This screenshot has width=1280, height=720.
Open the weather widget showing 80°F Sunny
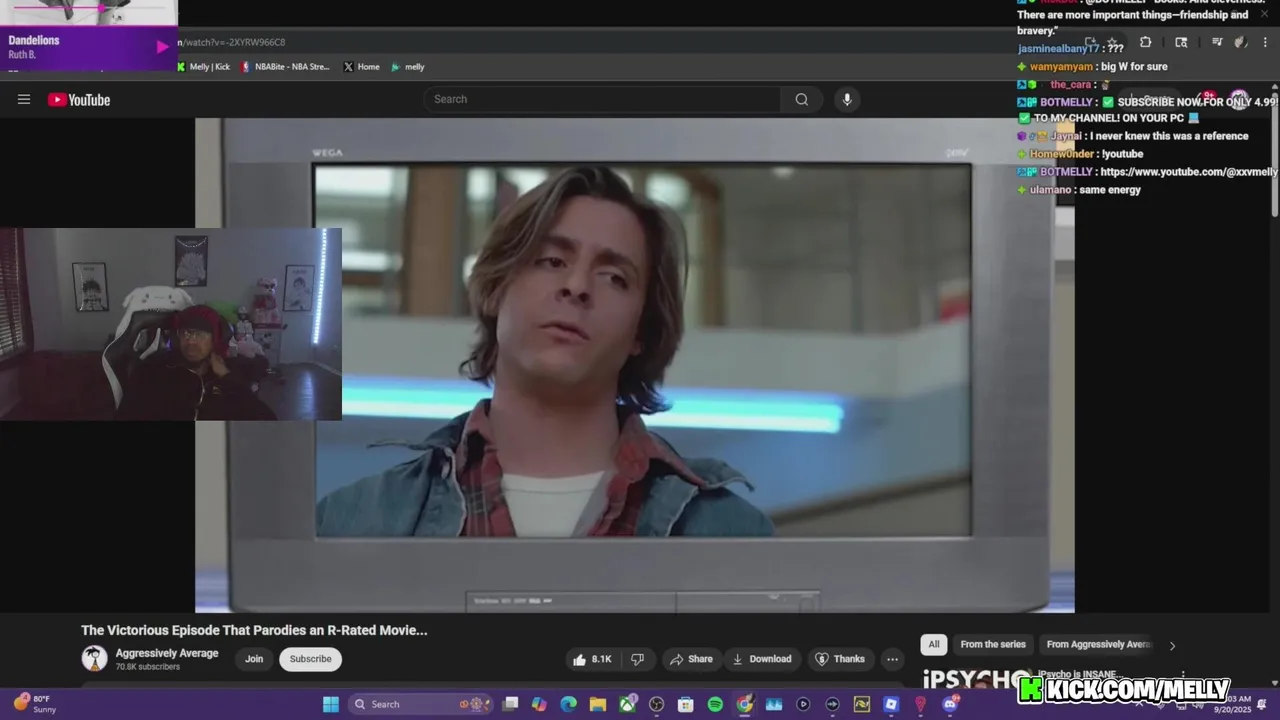tap(35, 704)
